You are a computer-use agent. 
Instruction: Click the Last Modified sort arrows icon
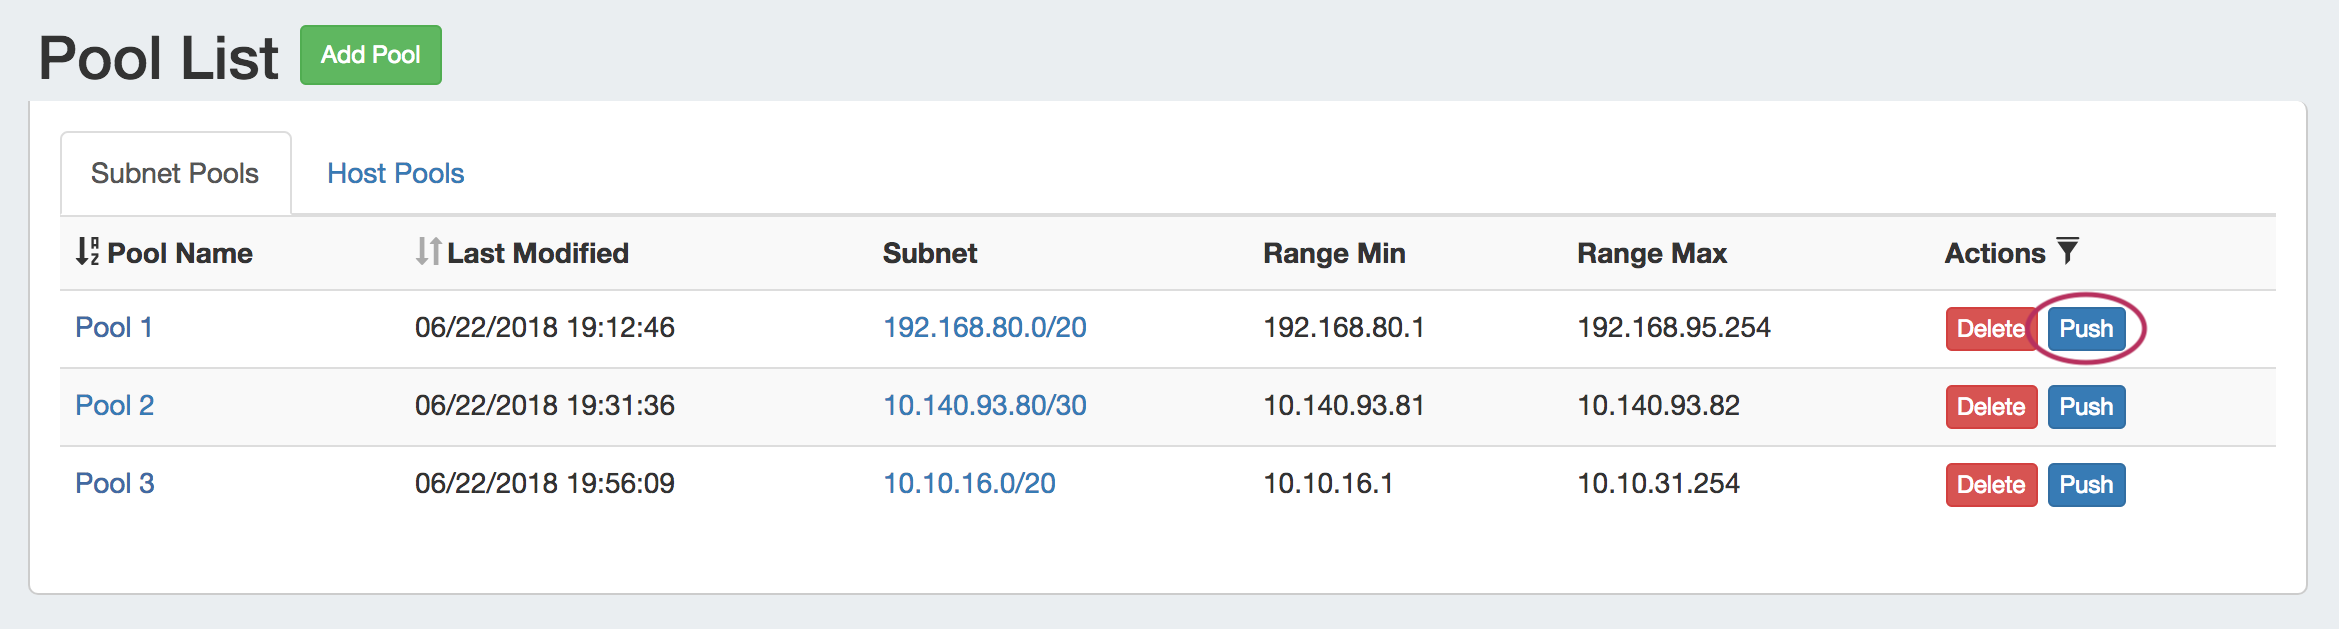(428, 252)
